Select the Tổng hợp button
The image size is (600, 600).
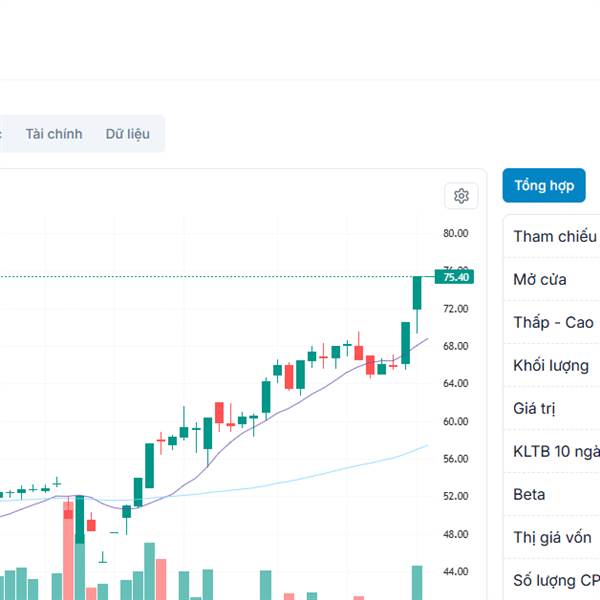pyautogui.click(x=544, y=185)
